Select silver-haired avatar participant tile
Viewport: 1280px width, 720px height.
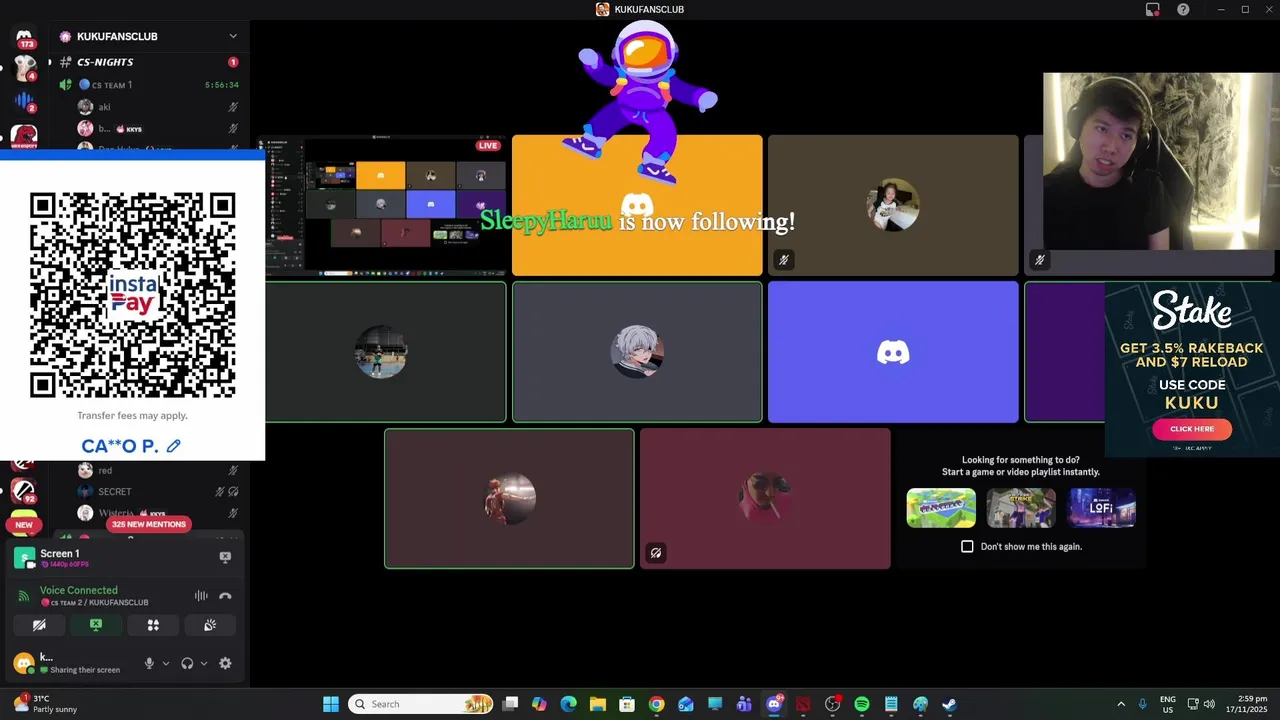637,352
